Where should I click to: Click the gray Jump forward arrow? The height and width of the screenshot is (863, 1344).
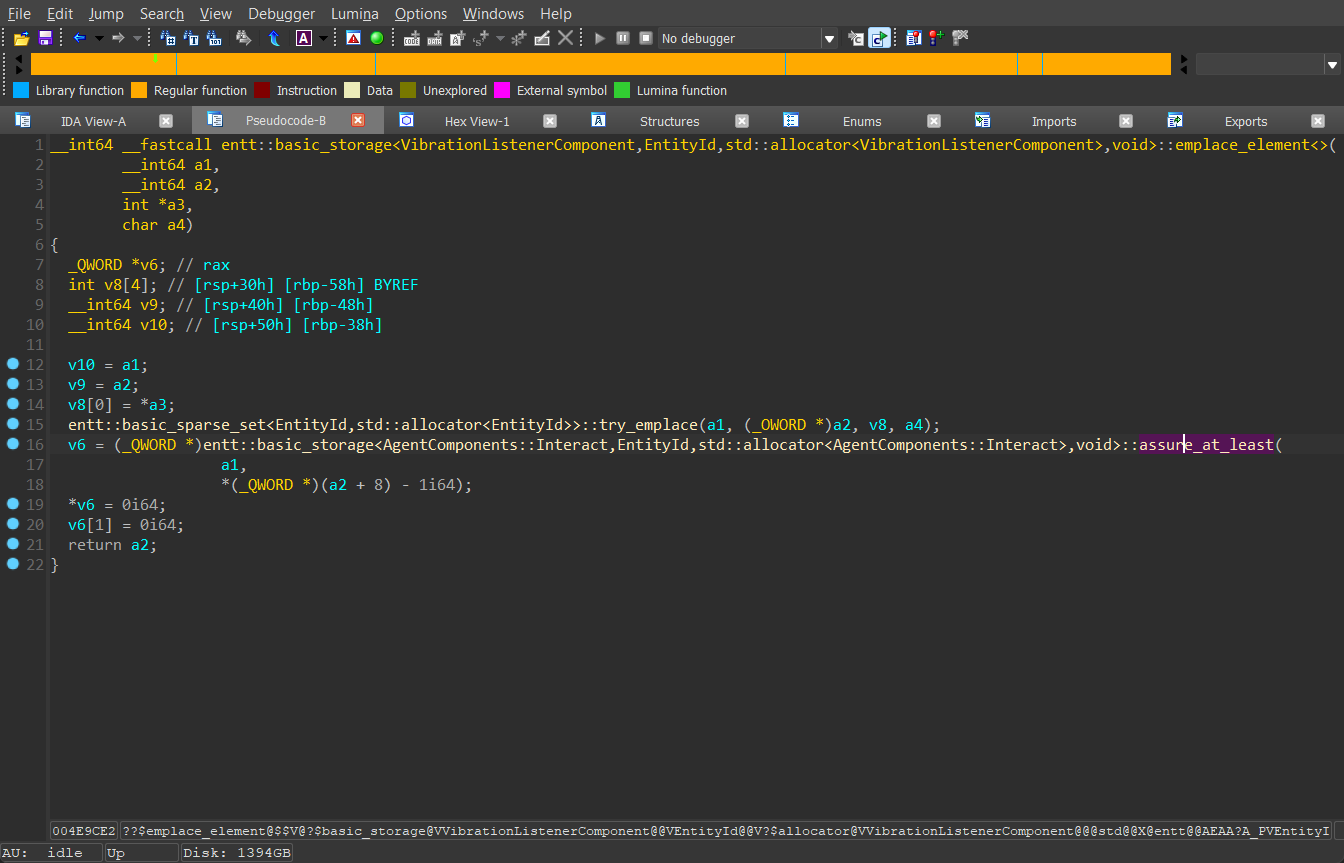point(118,38)
